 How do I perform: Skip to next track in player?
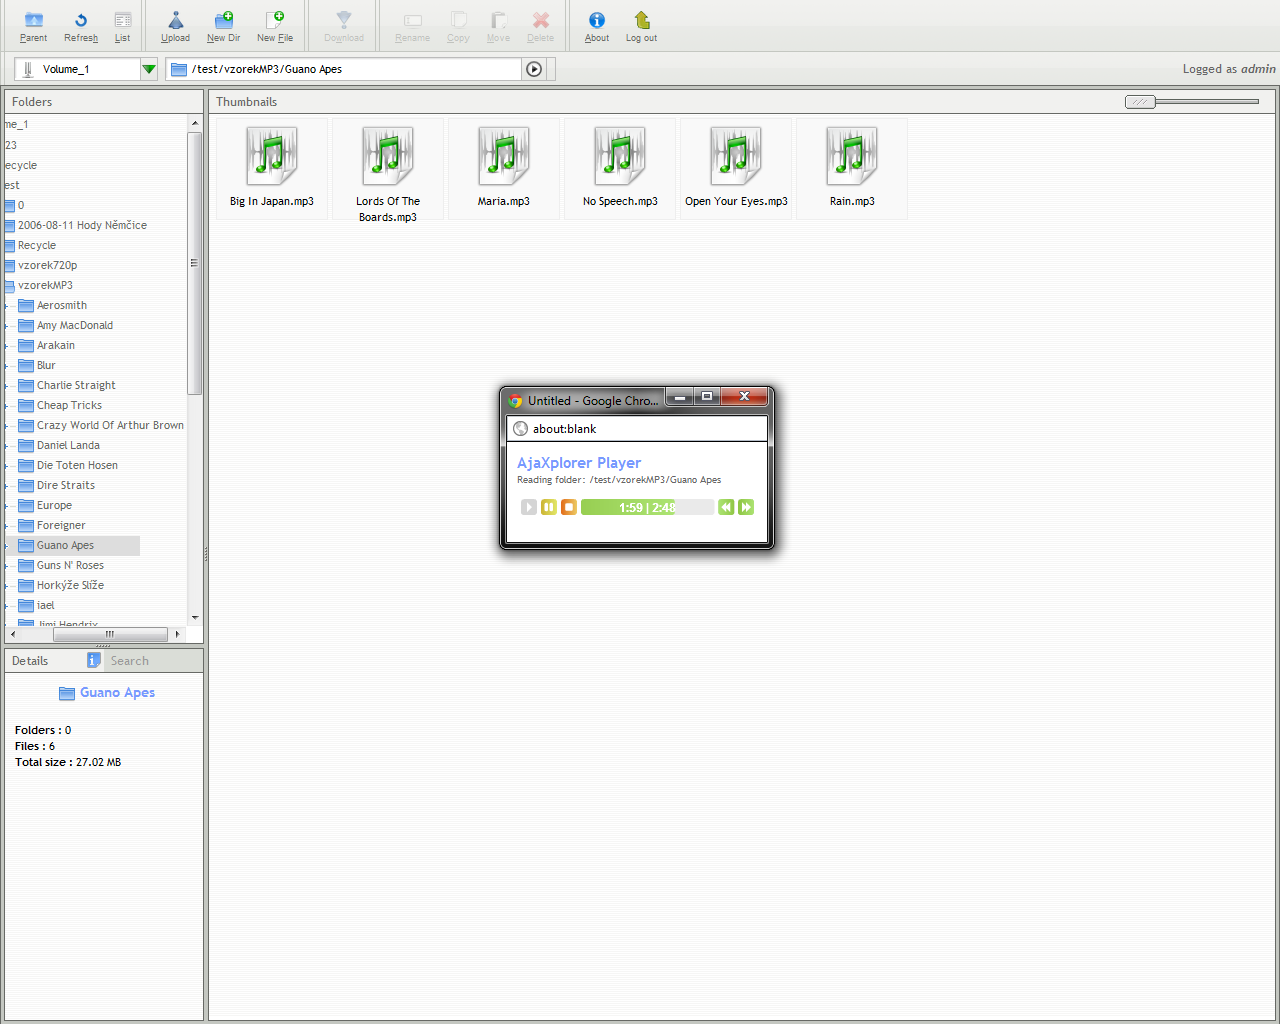746,507
